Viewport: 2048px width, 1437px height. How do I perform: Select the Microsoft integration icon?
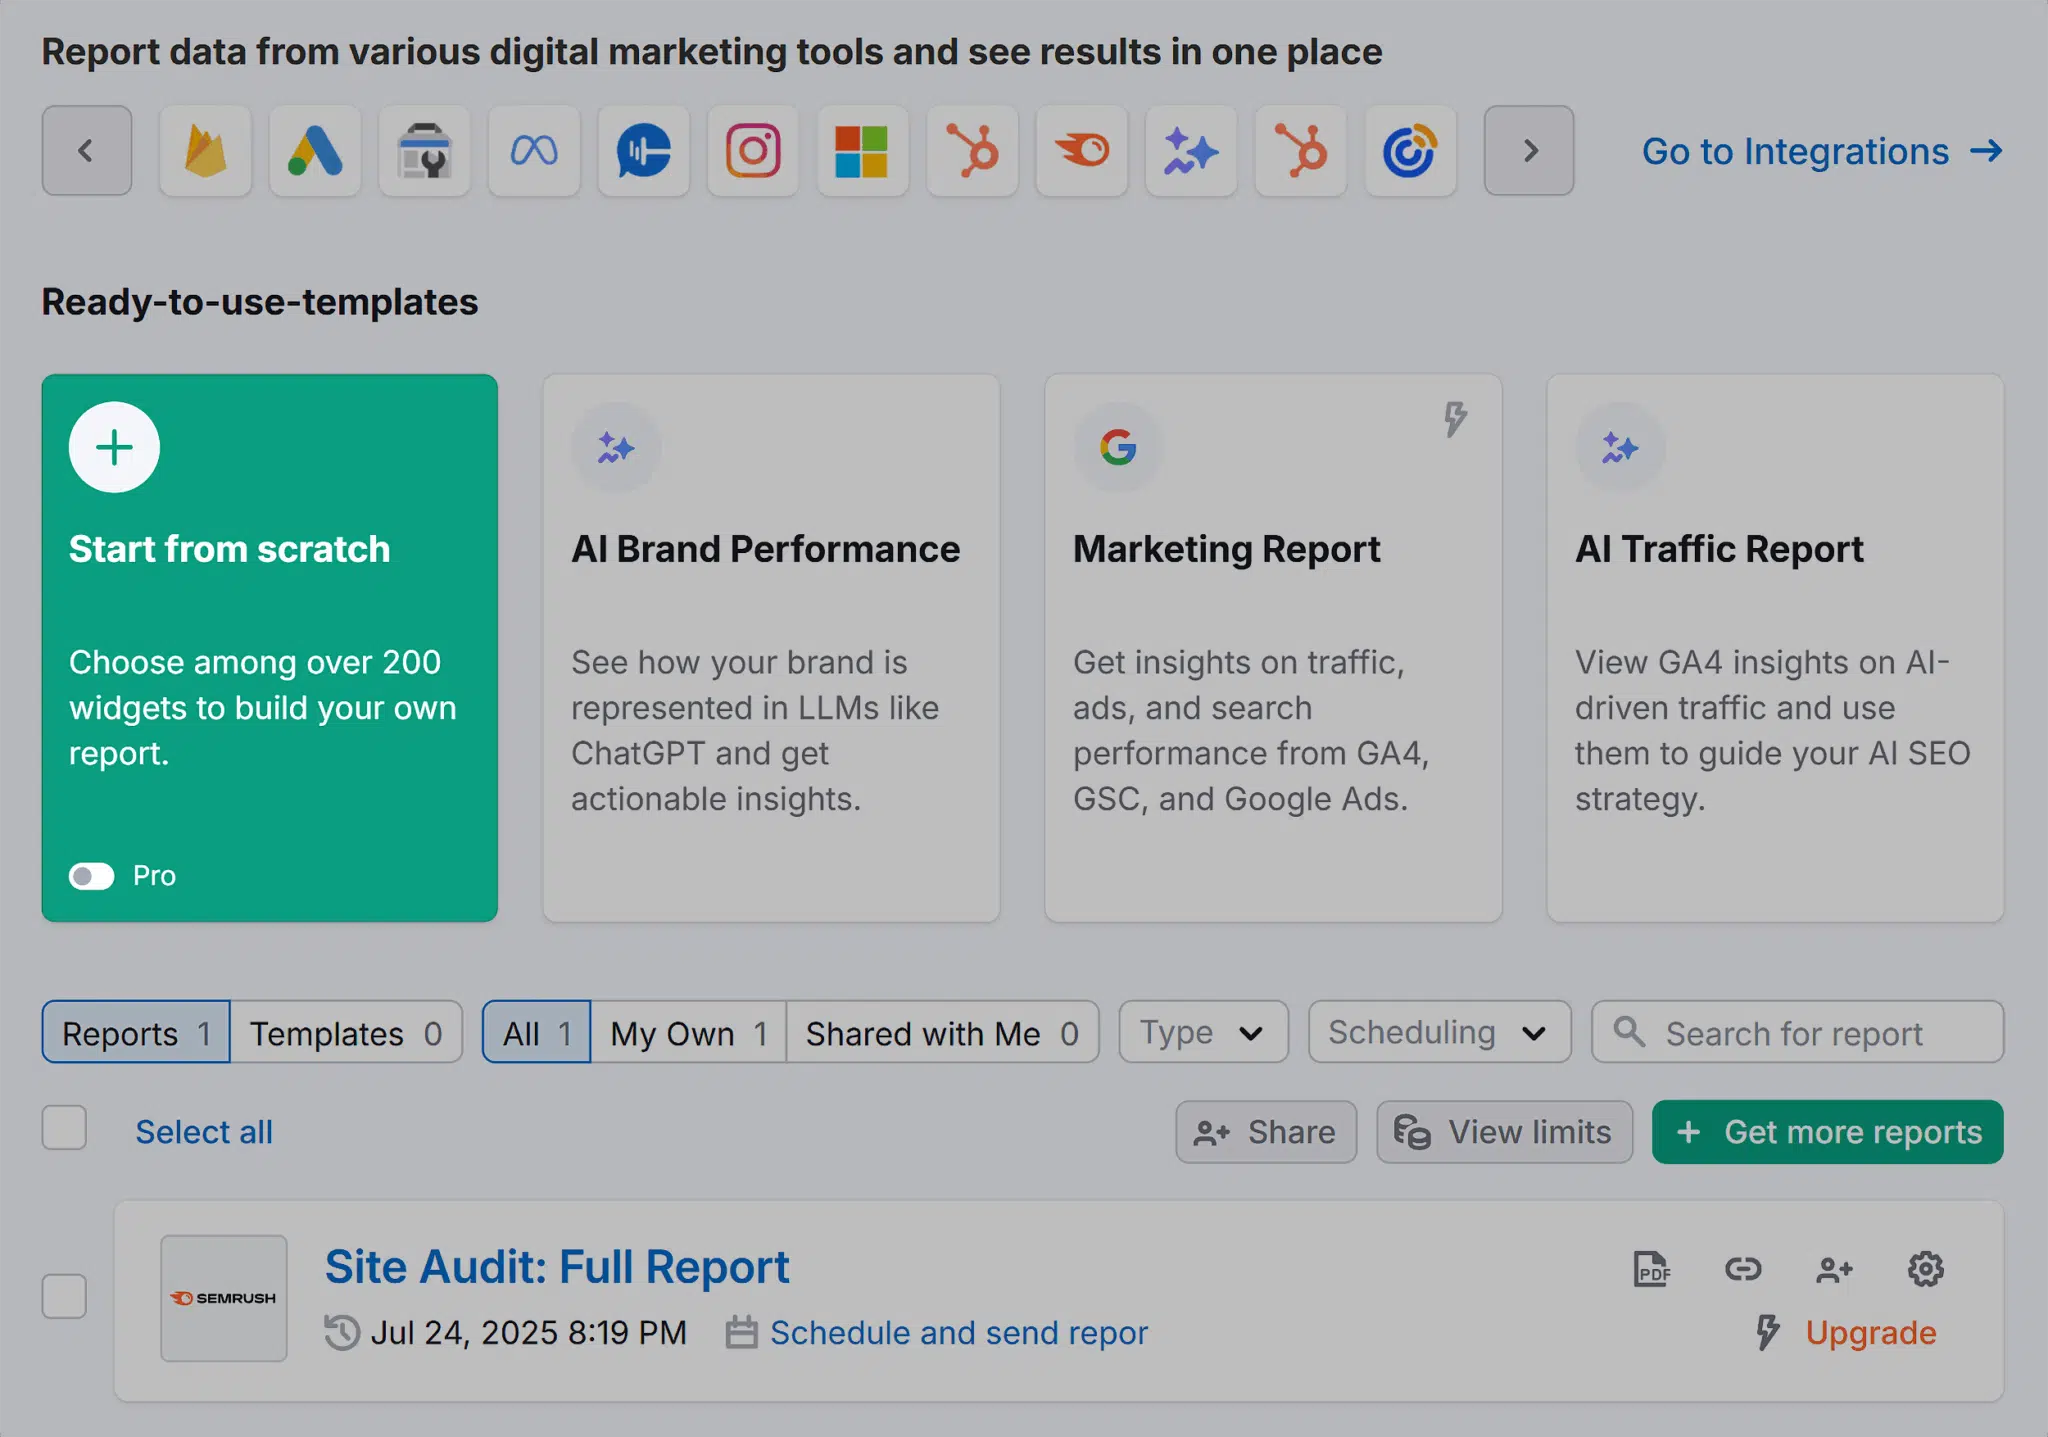point(863,151)
